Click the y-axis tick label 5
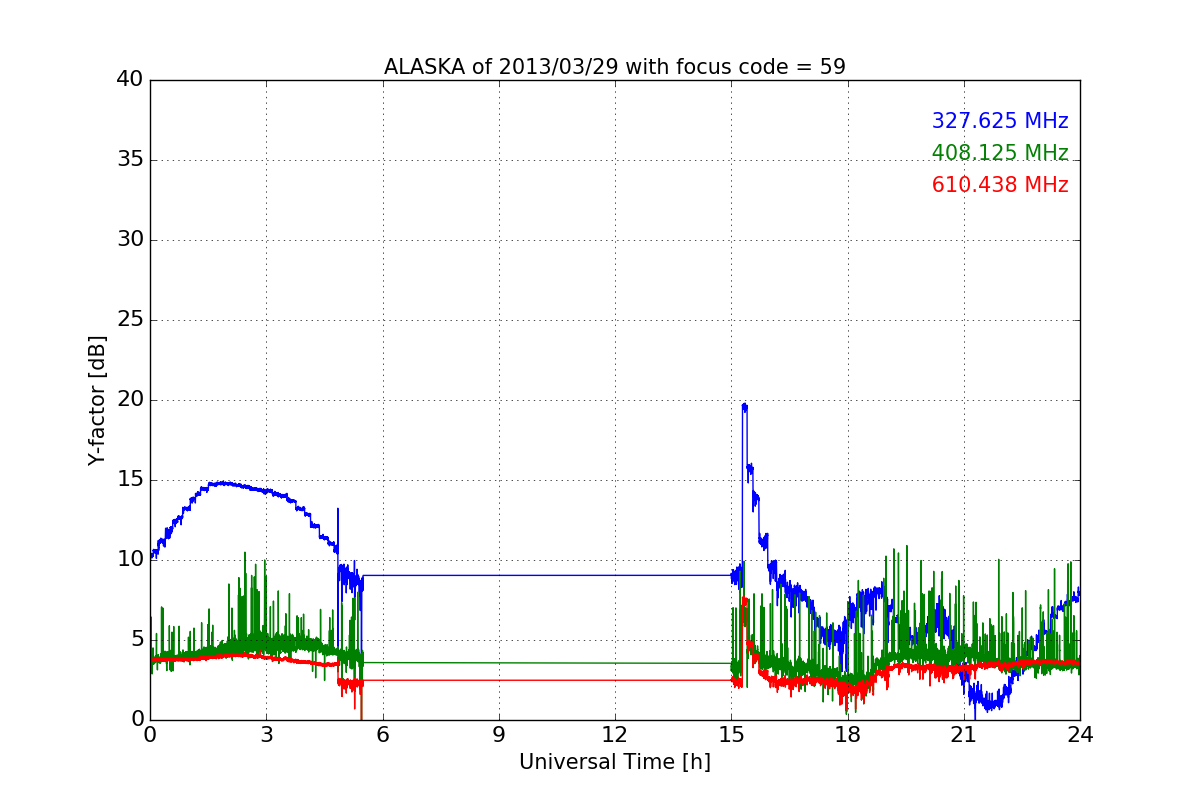 [136, 640]
